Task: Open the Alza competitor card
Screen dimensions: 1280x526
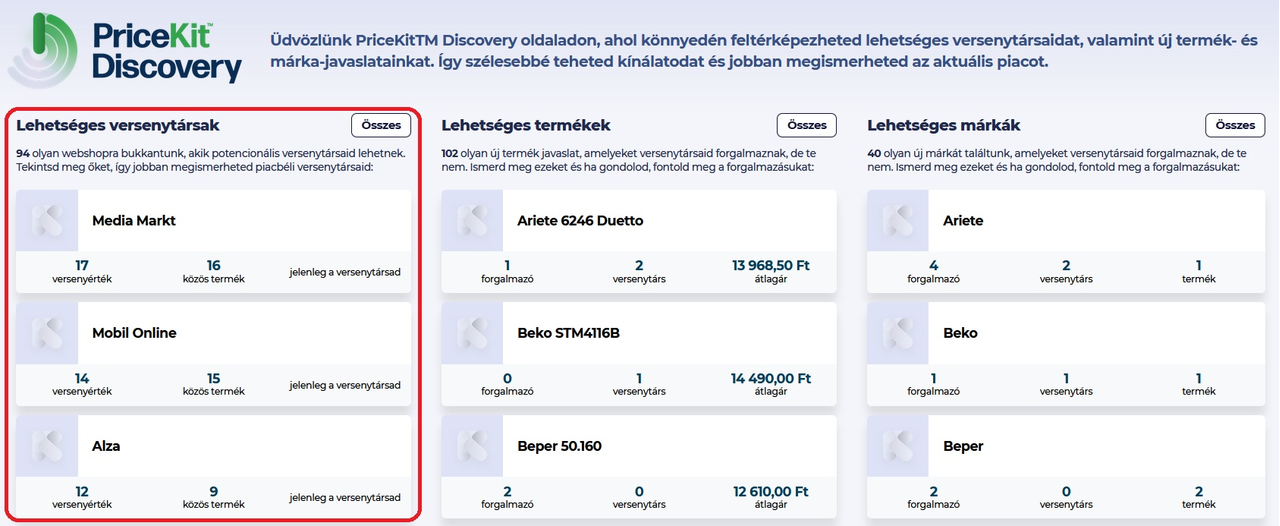Action: [214, 466]
